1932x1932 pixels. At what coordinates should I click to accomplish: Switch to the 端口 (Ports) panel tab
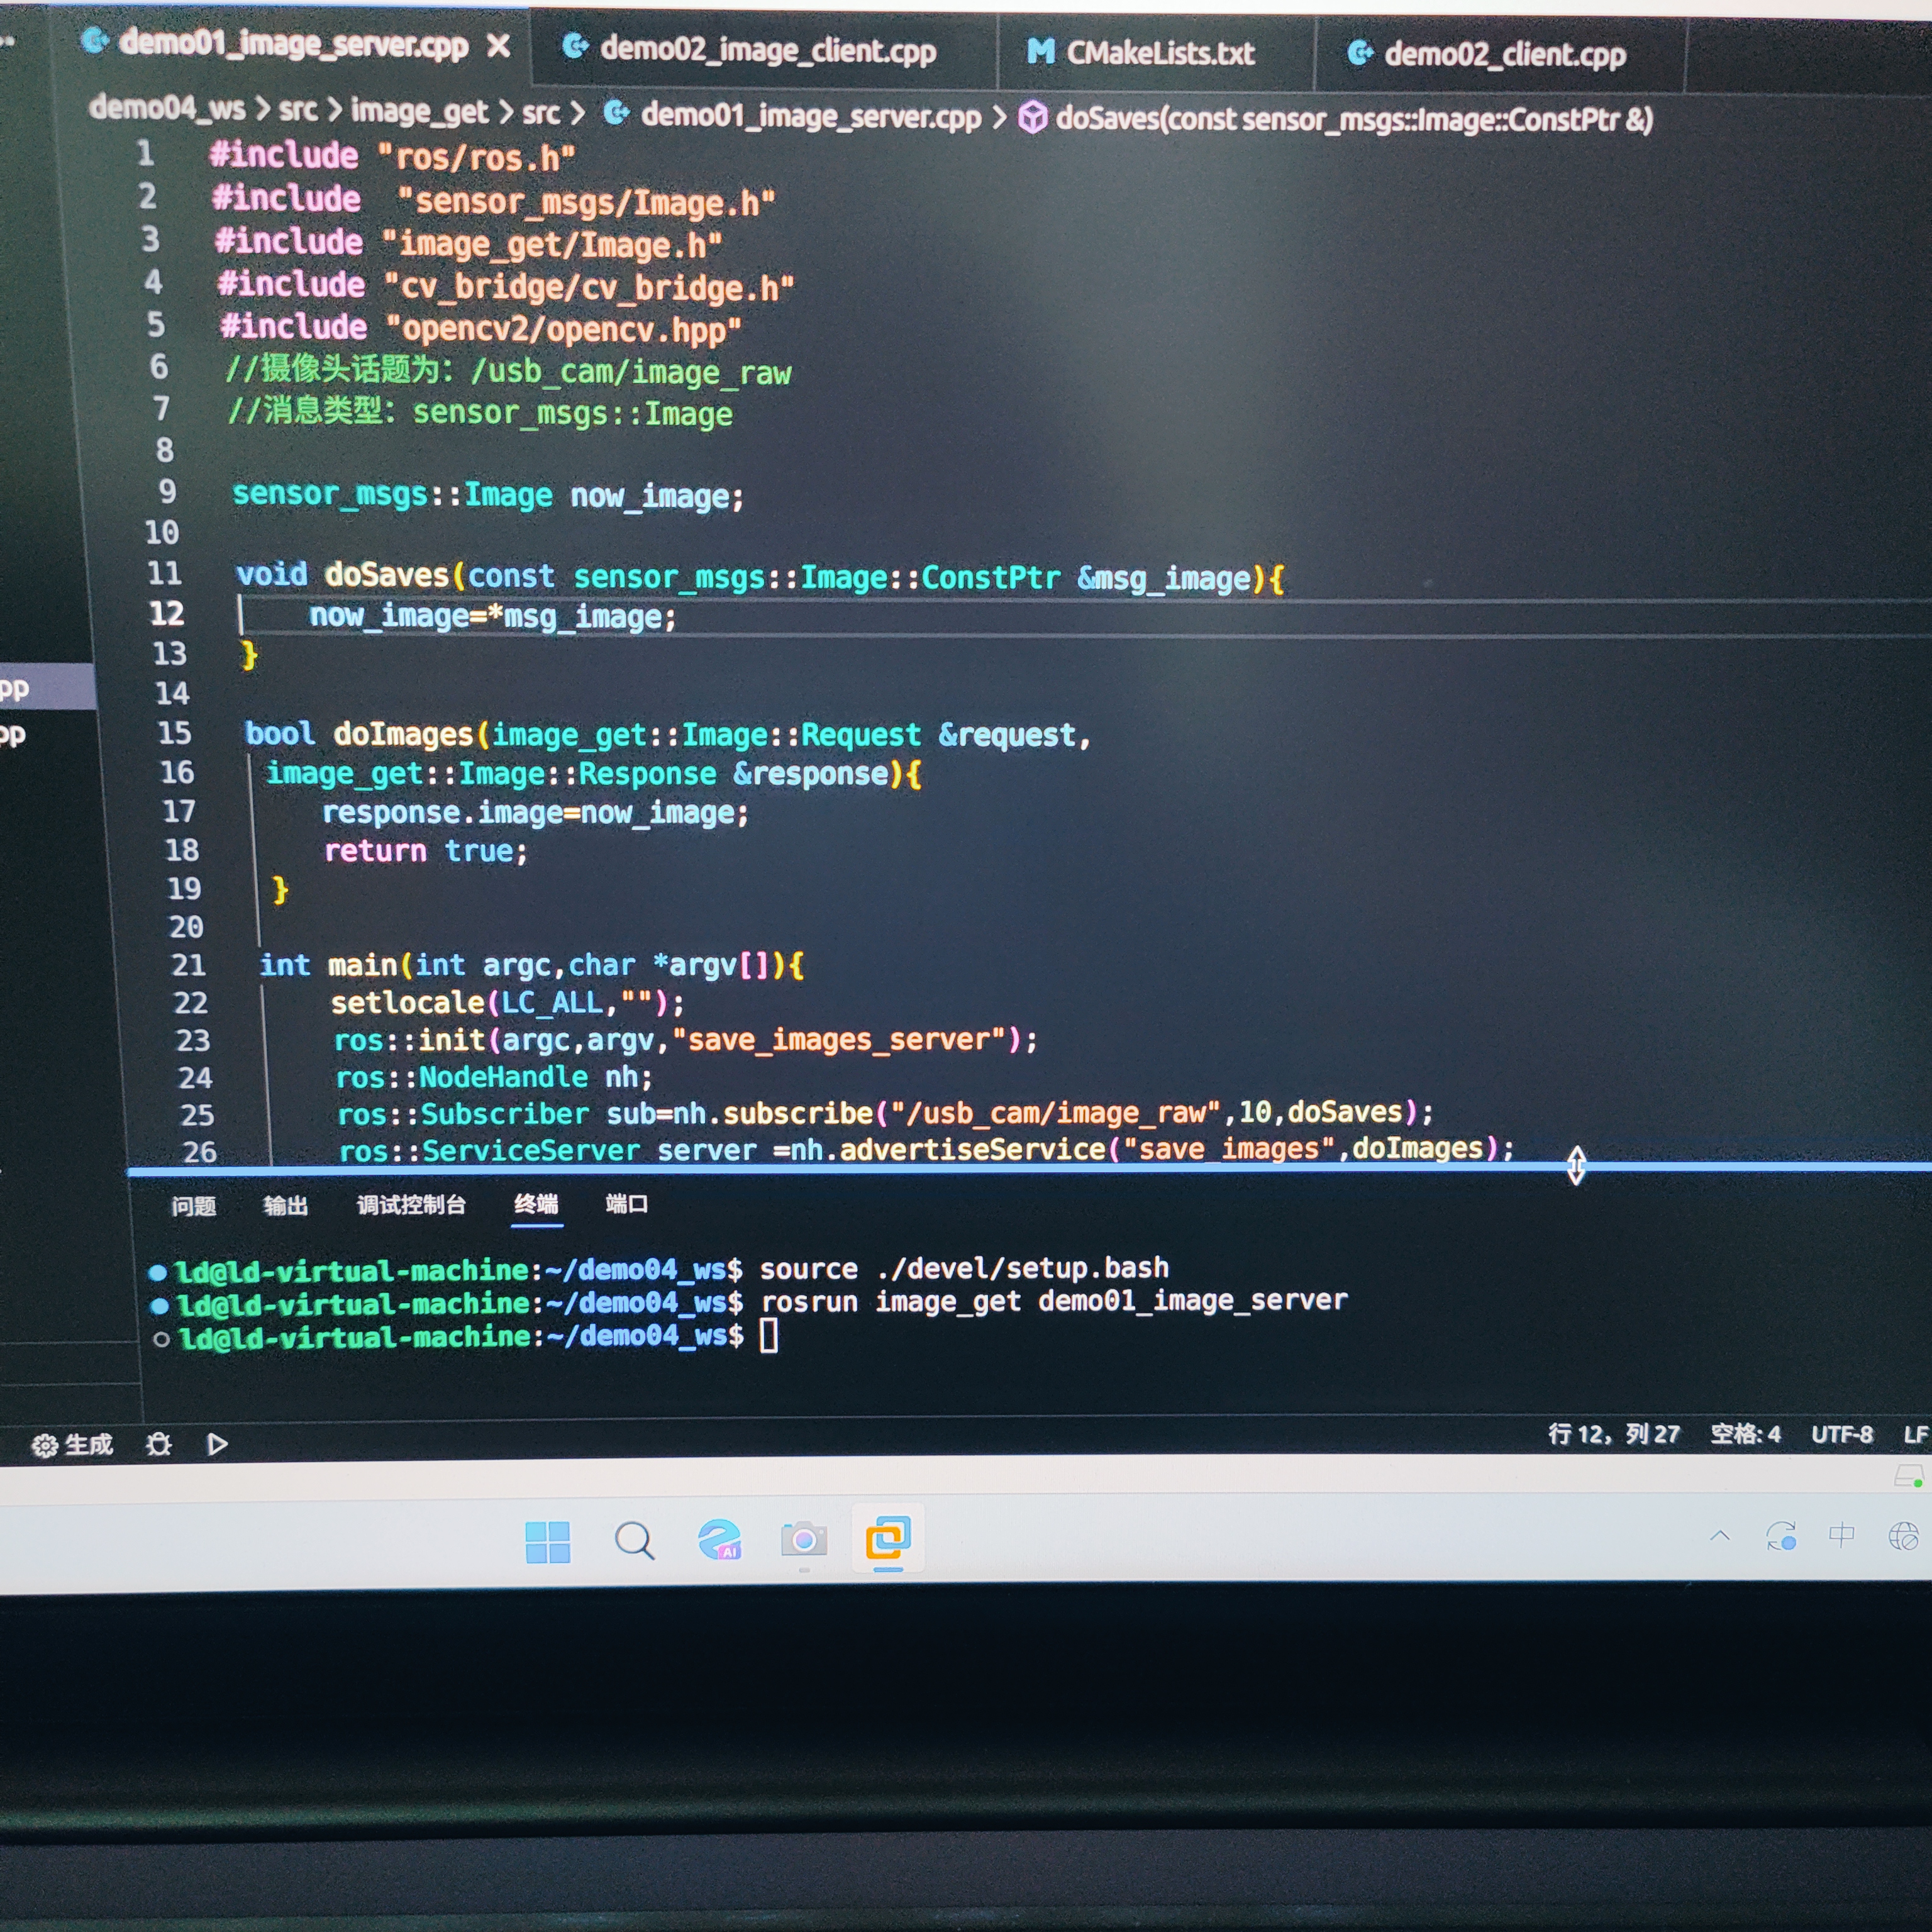[x=626, y=1204]
